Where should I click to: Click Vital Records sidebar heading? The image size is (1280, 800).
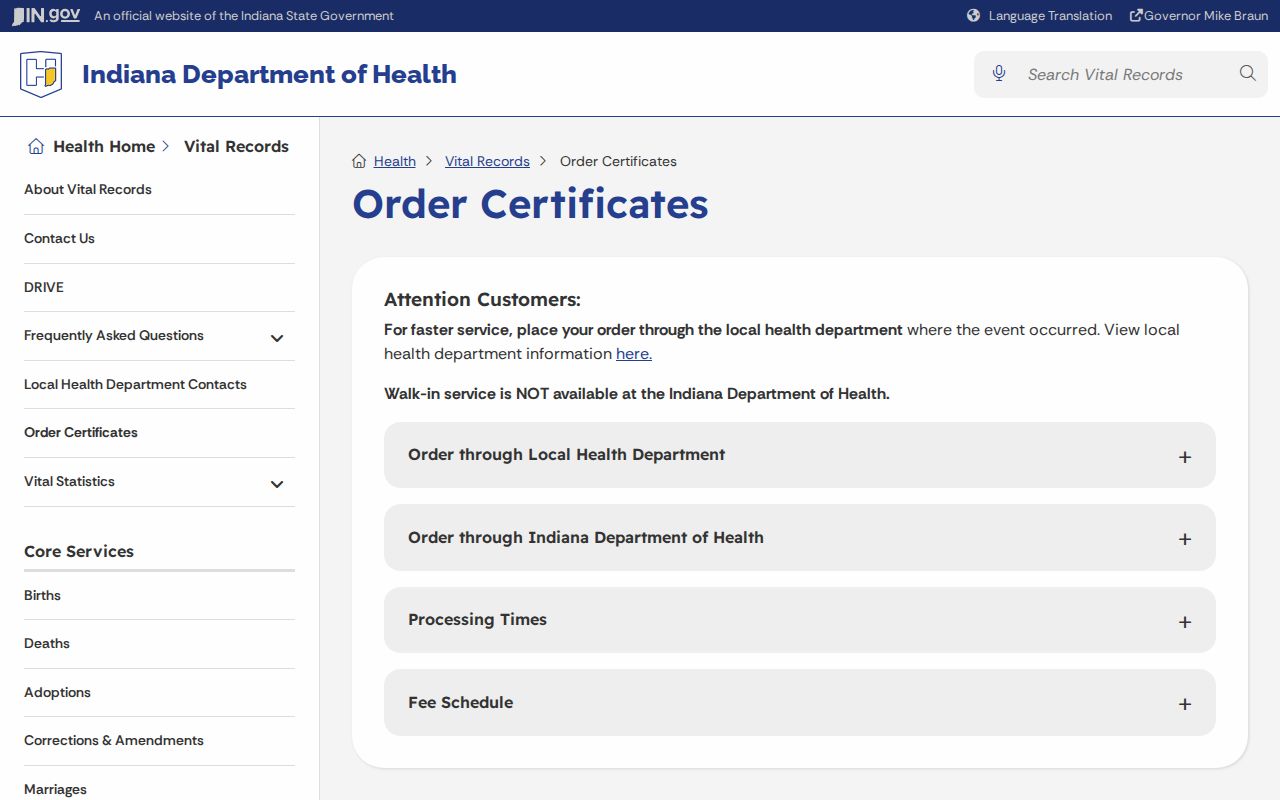pyautogui.click(x=236, y=146)
